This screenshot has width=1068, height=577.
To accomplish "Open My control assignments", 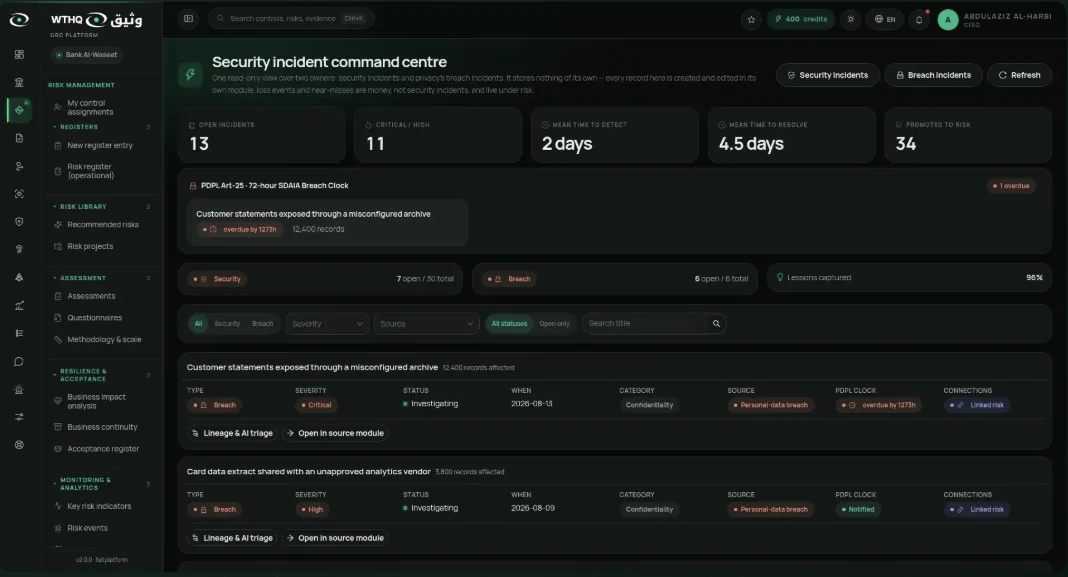I will 102,108.
